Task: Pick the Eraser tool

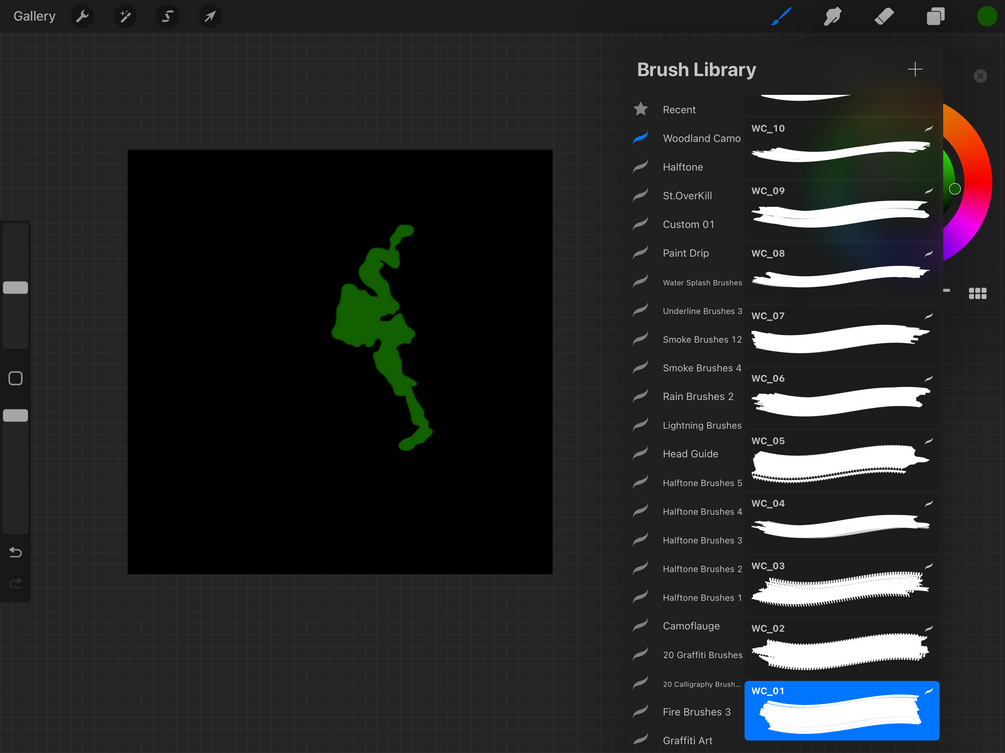Action: pos(884,16)
